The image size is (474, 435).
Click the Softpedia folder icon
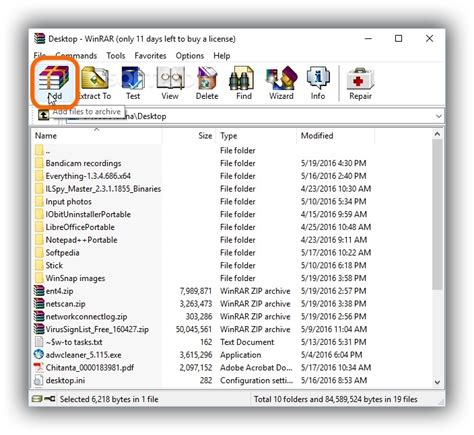[x=39, y=252]
